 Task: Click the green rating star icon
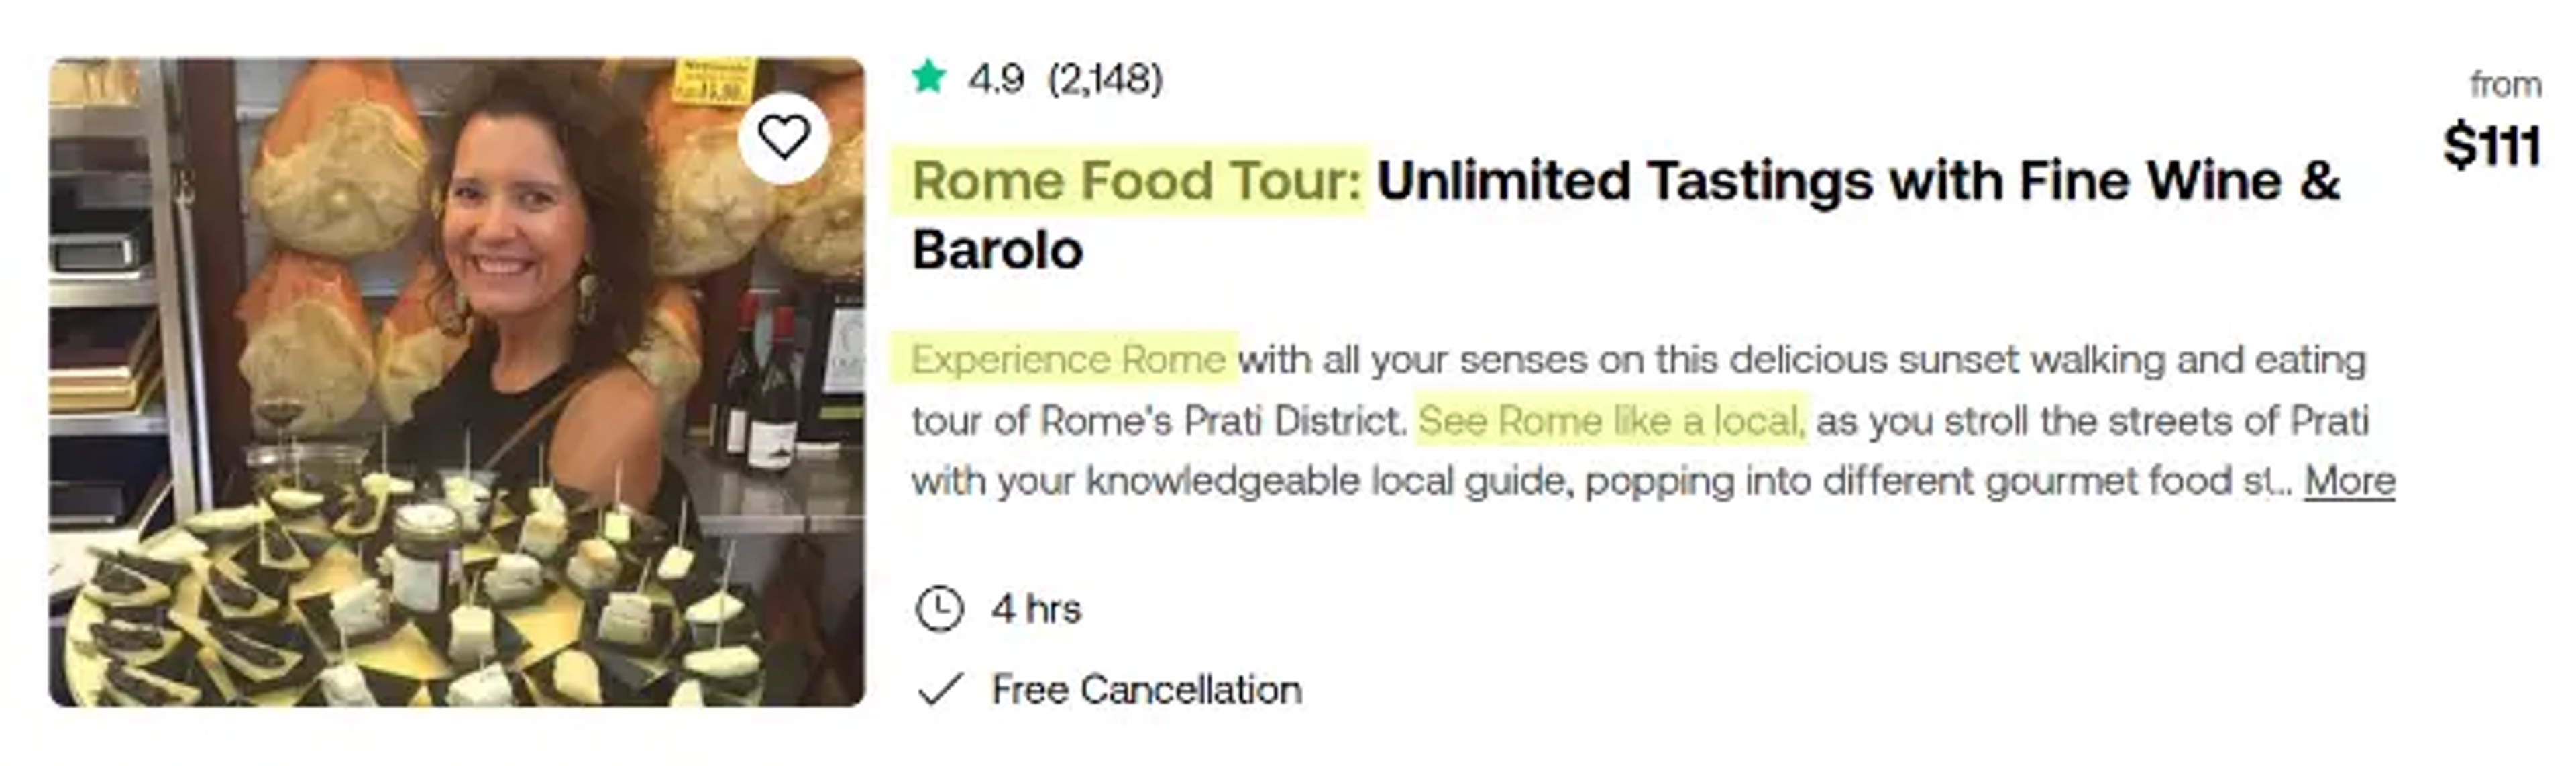coord(928,77)
